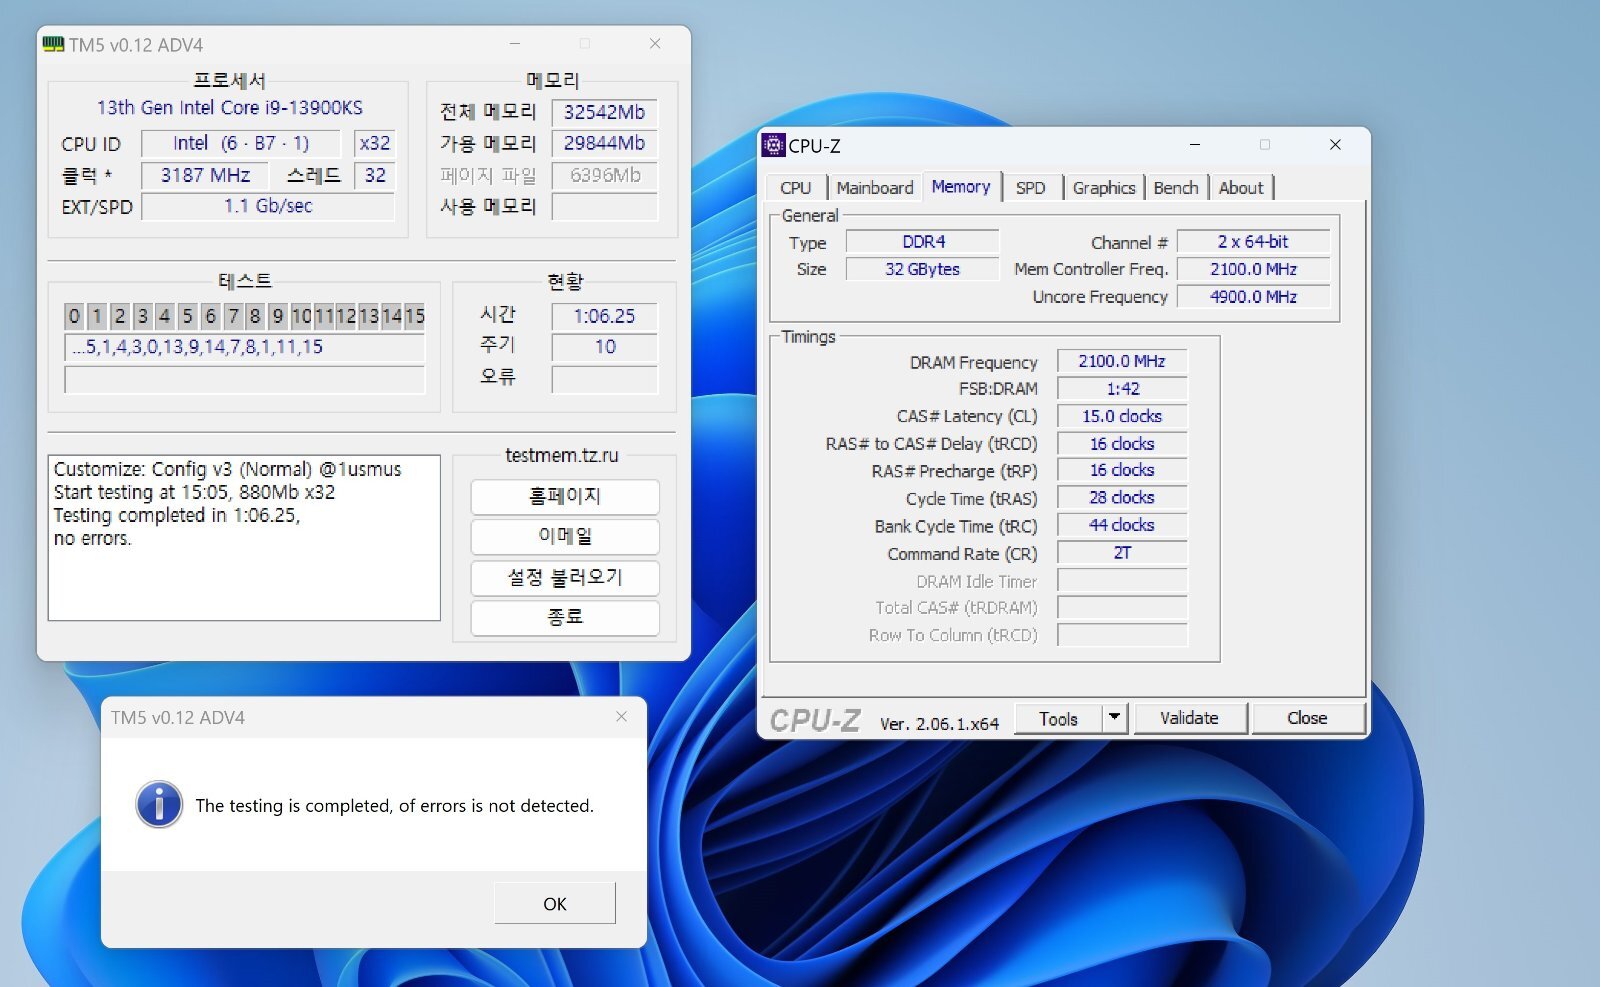Switch to the Mainboard tab in CPU-Z
Screen dimensions: 1600x987
875,188
